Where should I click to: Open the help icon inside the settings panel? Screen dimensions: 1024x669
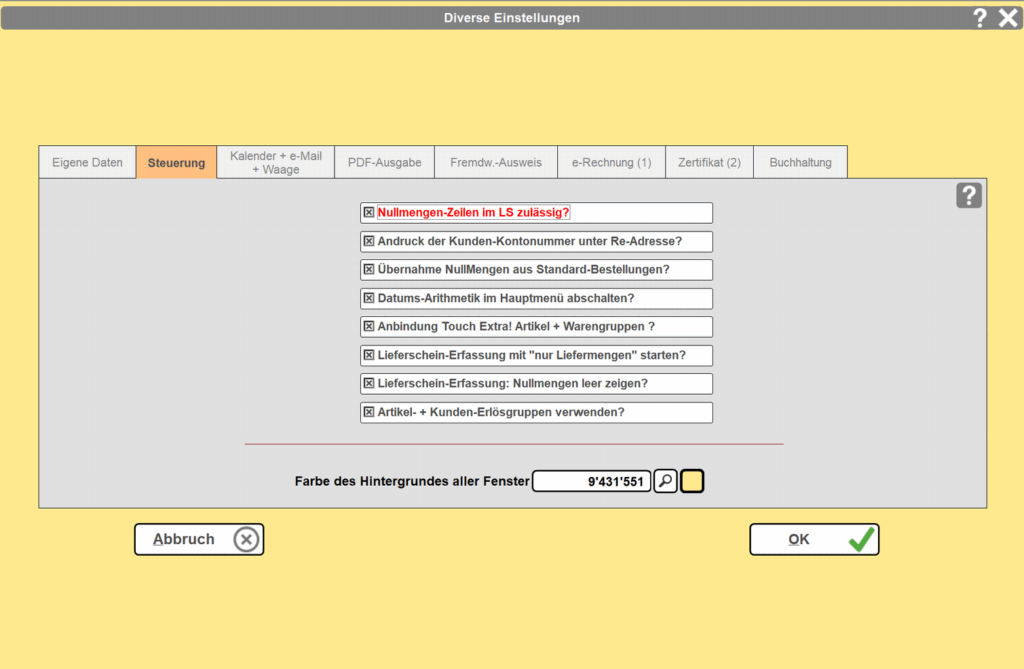coord(968,196)
